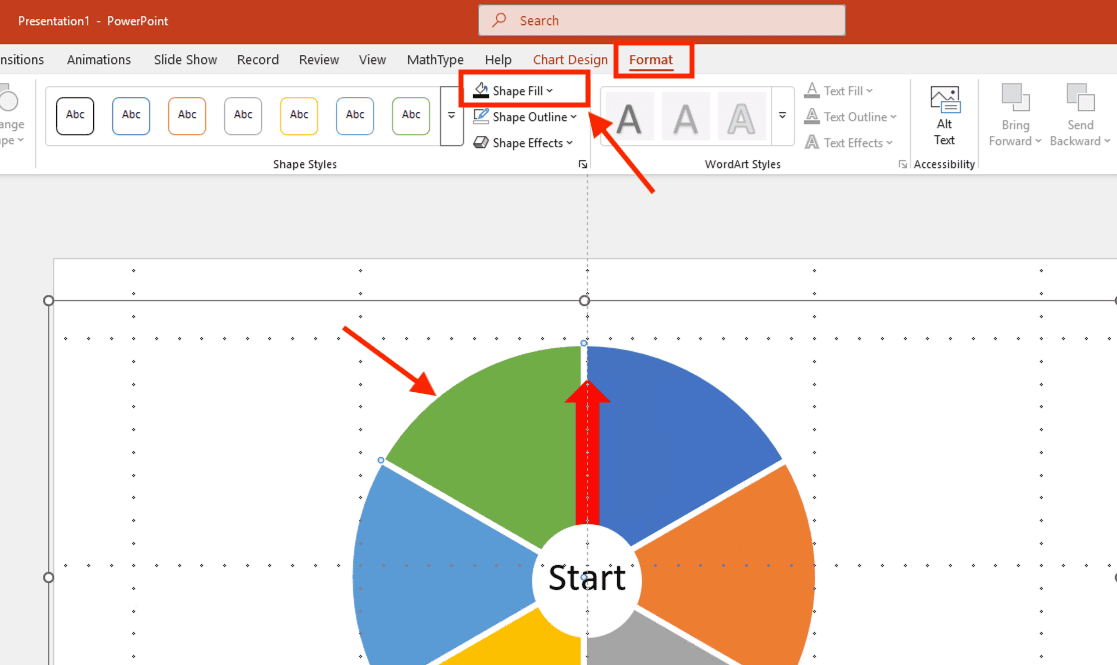Open the WordArt Styles dialog launcher
1117x665 pixels.
(x=903, y=164)
